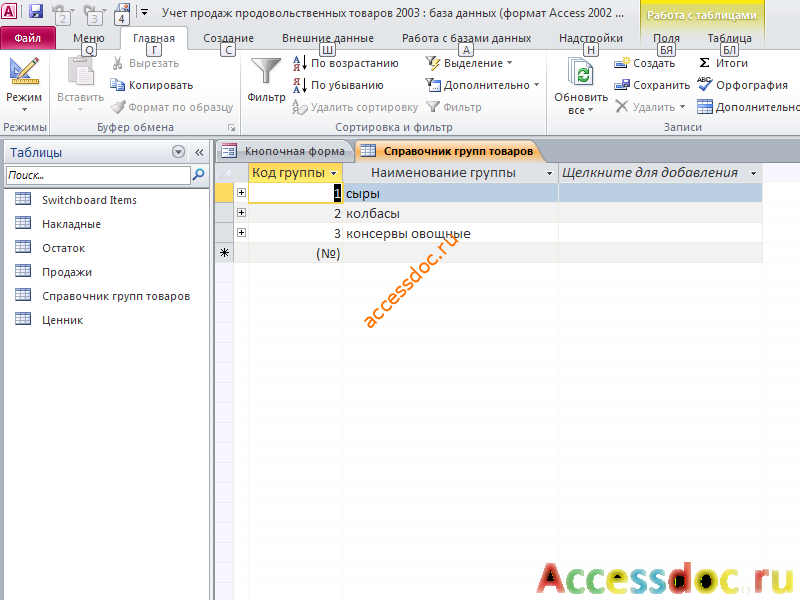Click the large Фильтр funnel icon

coord(266,72)
